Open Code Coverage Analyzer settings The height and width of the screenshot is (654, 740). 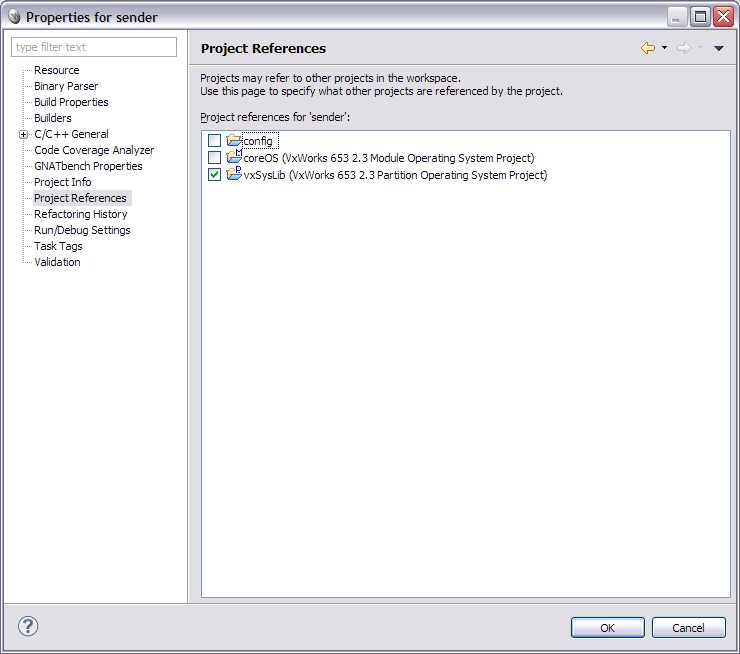pyautogui.click(x=94, y=151)
